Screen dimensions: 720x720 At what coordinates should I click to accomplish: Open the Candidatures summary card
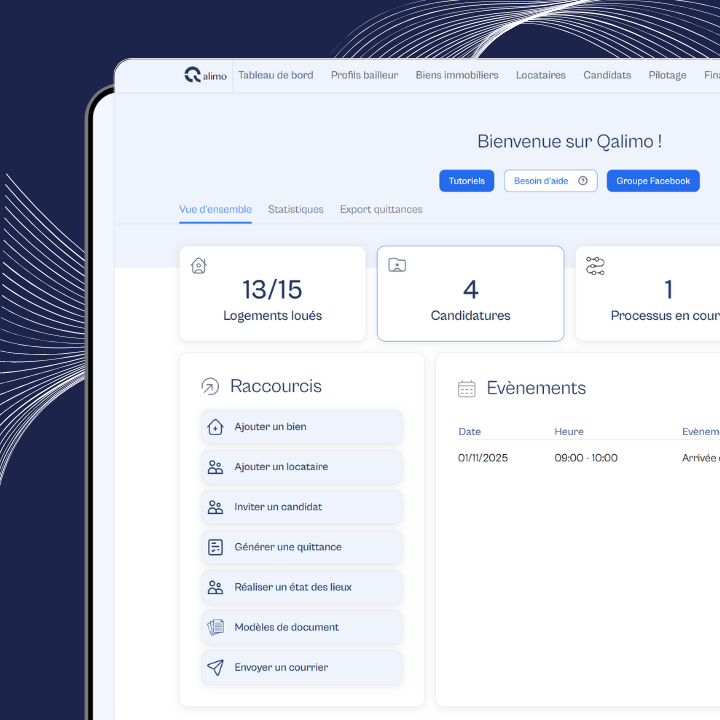pyautogui.click(x=470, y=294)
